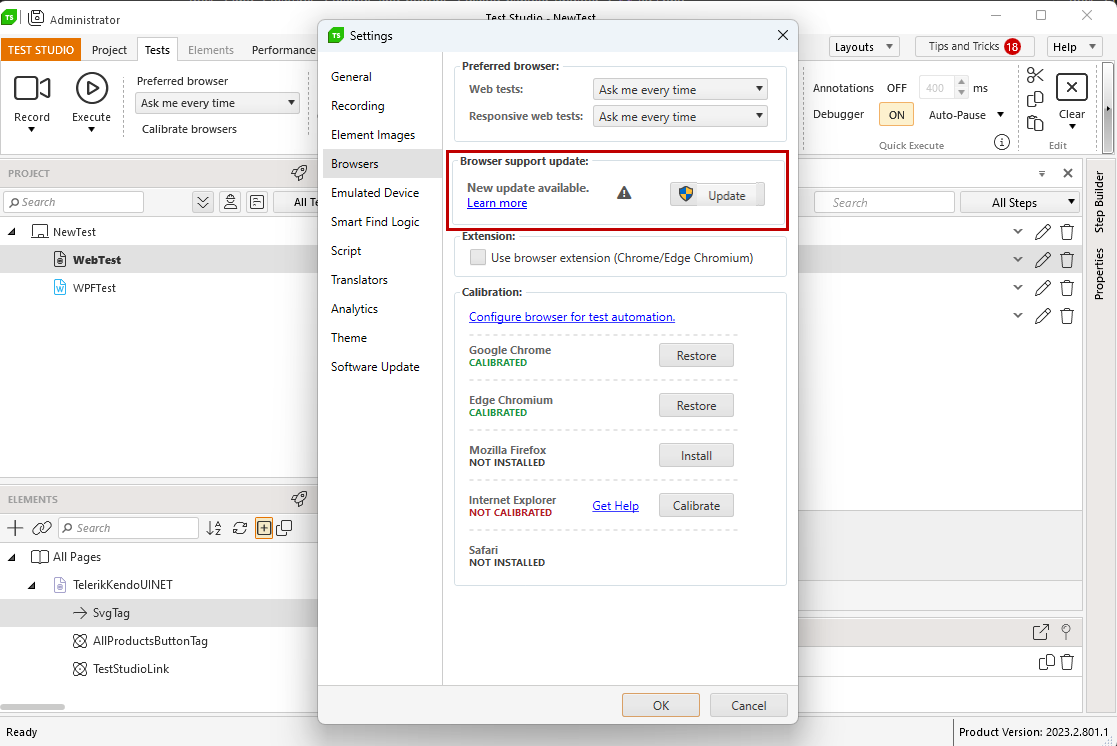Click the list view icon in Project toolbar

pos(257,202)
